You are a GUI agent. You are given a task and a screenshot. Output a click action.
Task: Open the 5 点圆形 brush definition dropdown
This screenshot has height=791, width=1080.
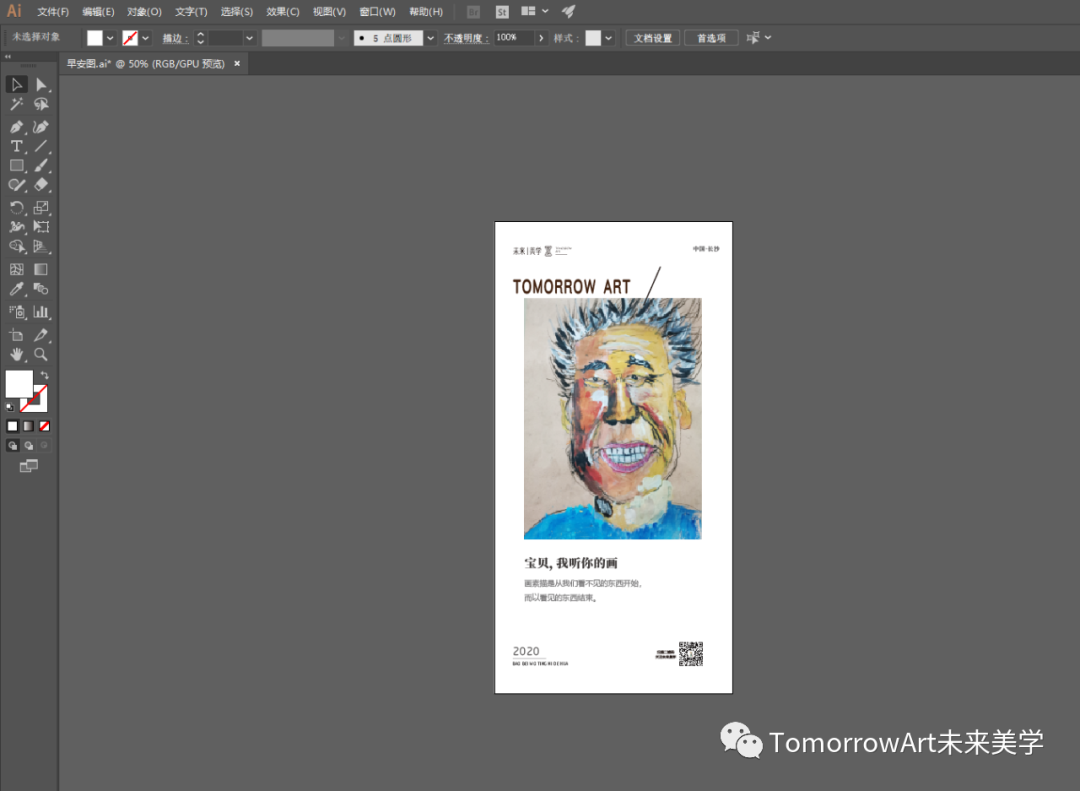[x=430, y=39]
